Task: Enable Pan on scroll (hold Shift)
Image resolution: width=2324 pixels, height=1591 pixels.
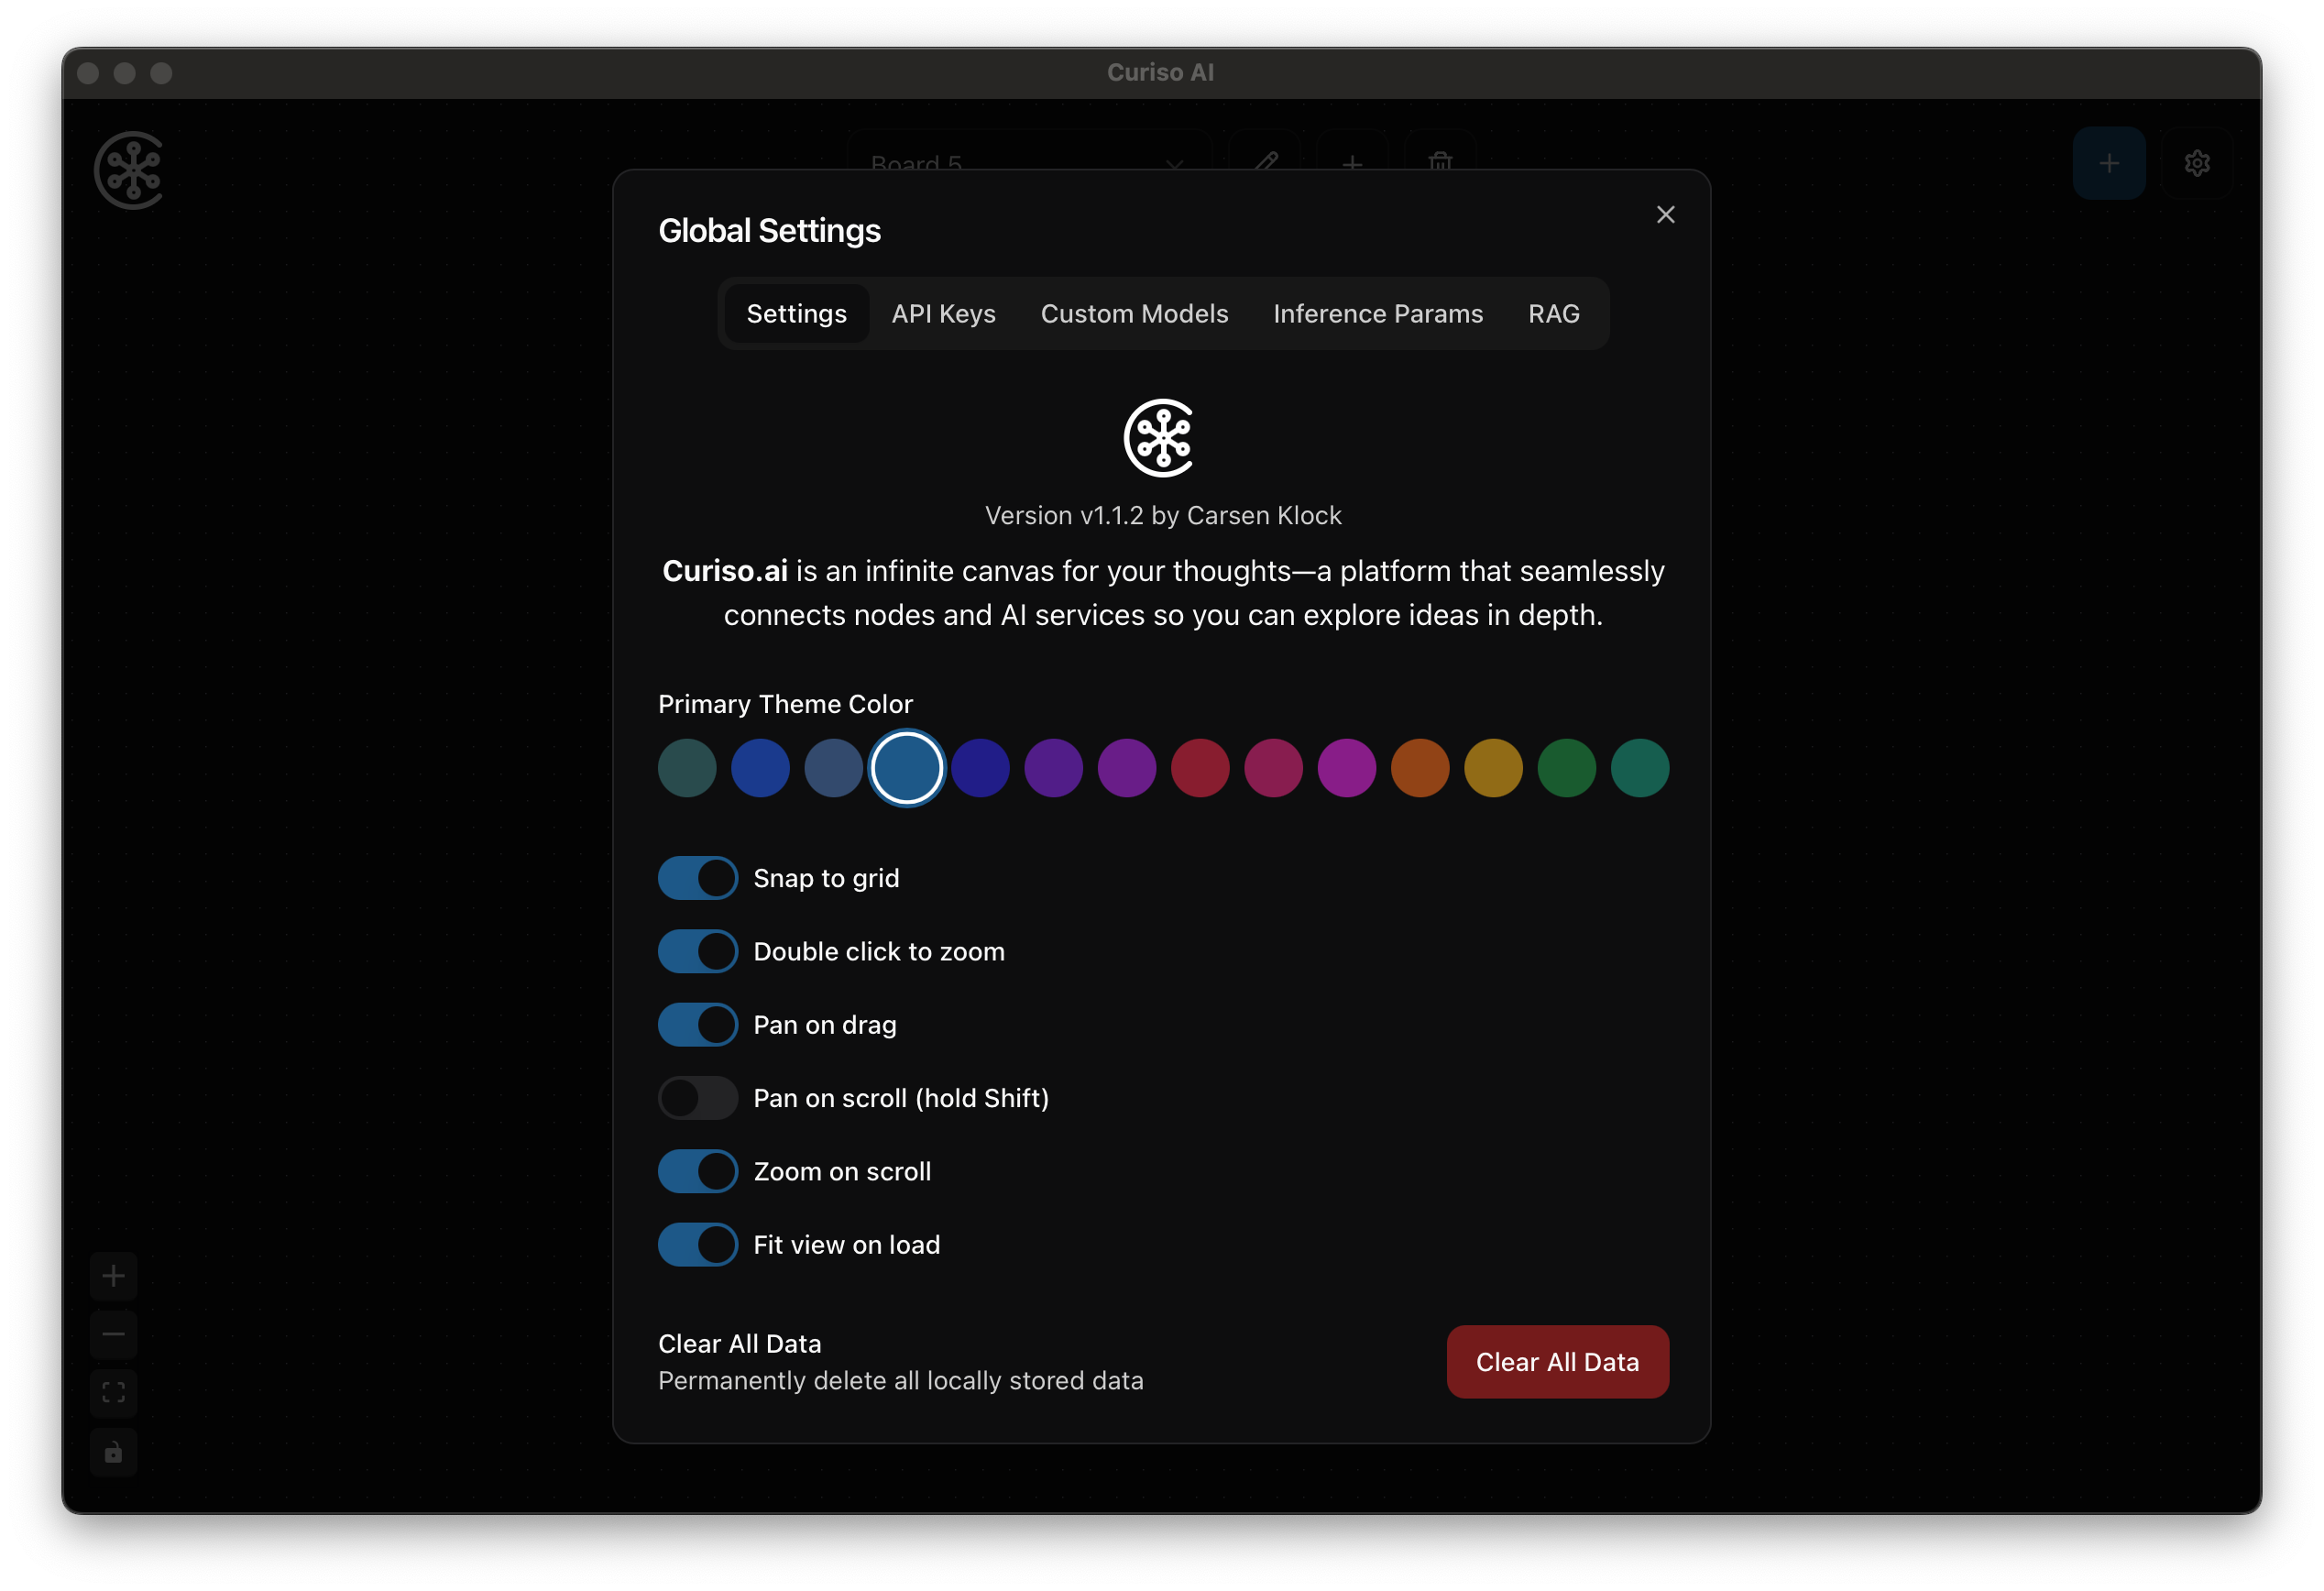Action: 698,1098
